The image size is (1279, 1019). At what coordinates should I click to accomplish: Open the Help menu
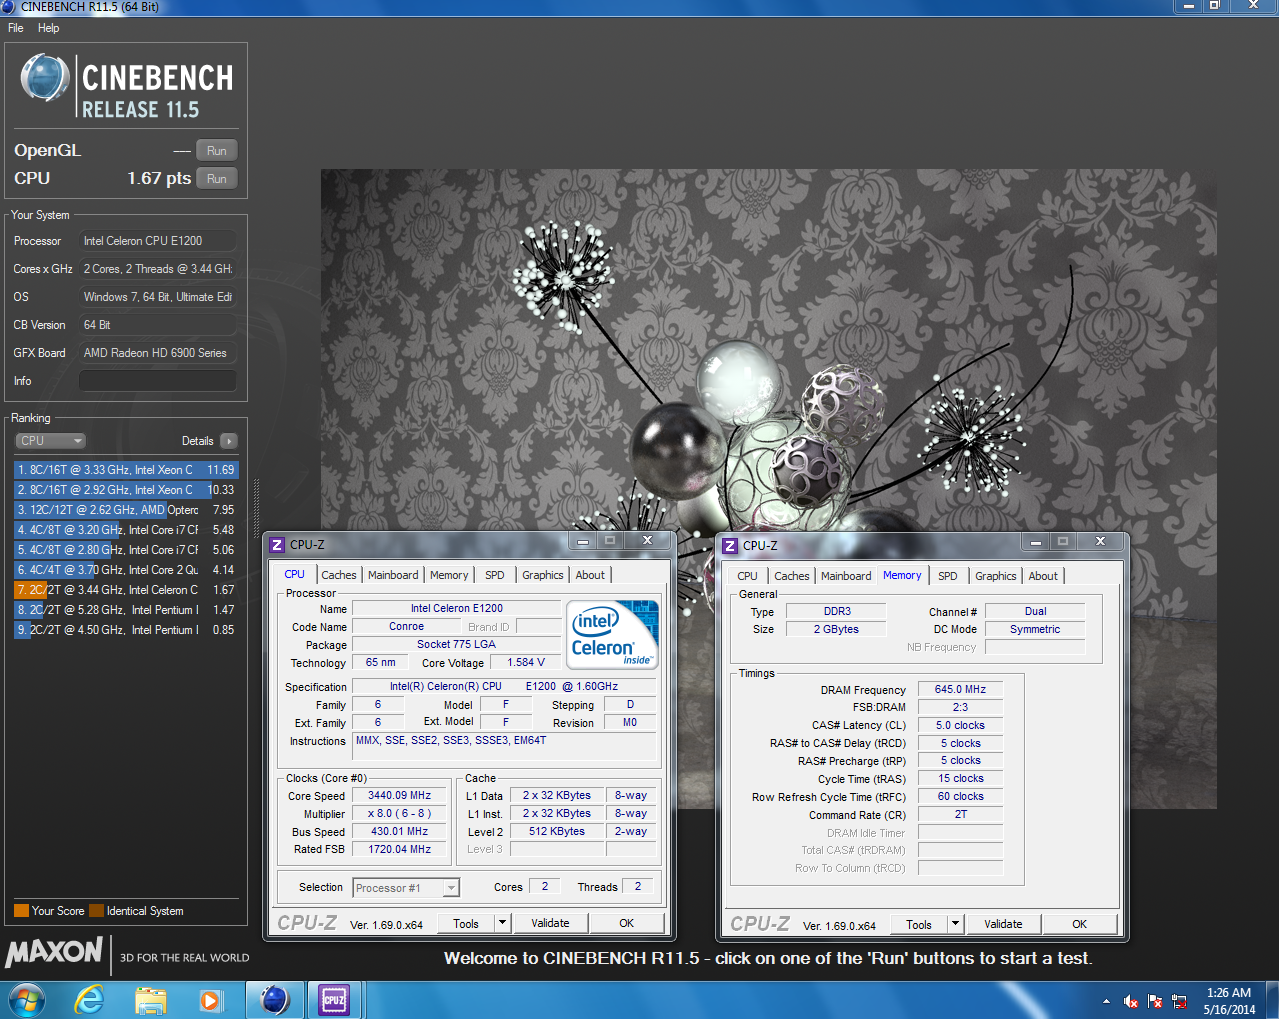(x=48, y=28)
